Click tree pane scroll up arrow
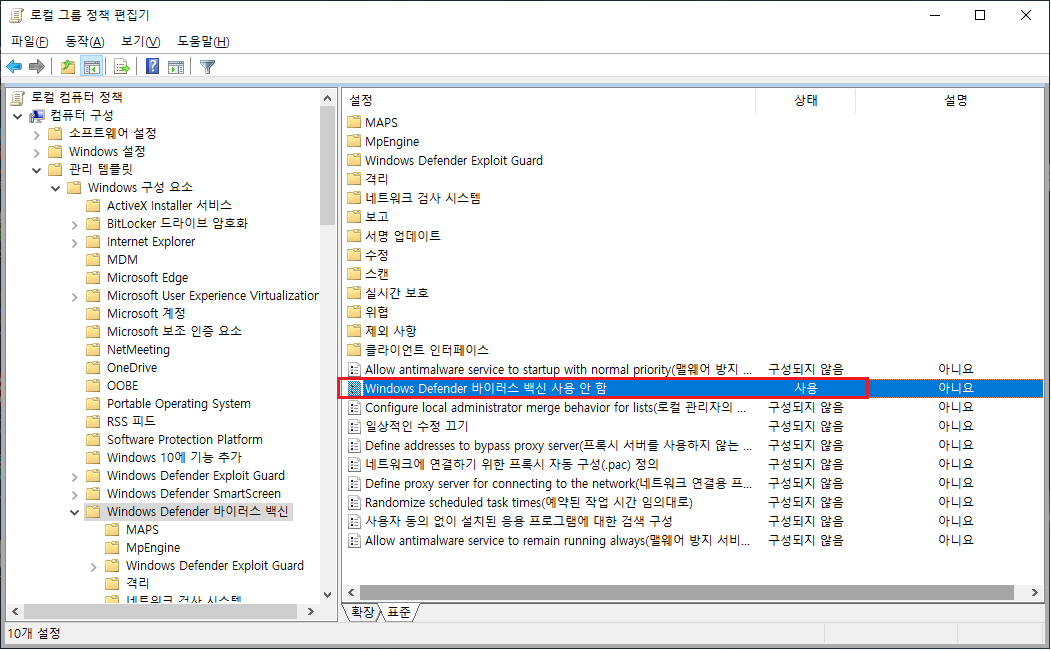The height and width of the screenshot is (650, 1051). 327,98
